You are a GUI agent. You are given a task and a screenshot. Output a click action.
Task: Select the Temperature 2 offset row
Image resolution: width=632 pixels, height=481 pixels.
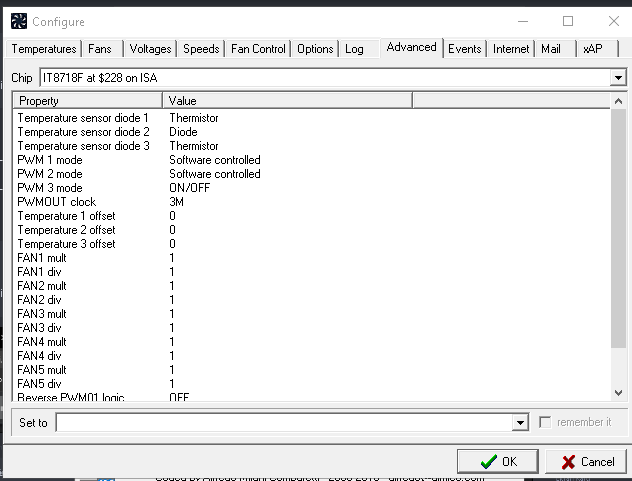(312, 230)
